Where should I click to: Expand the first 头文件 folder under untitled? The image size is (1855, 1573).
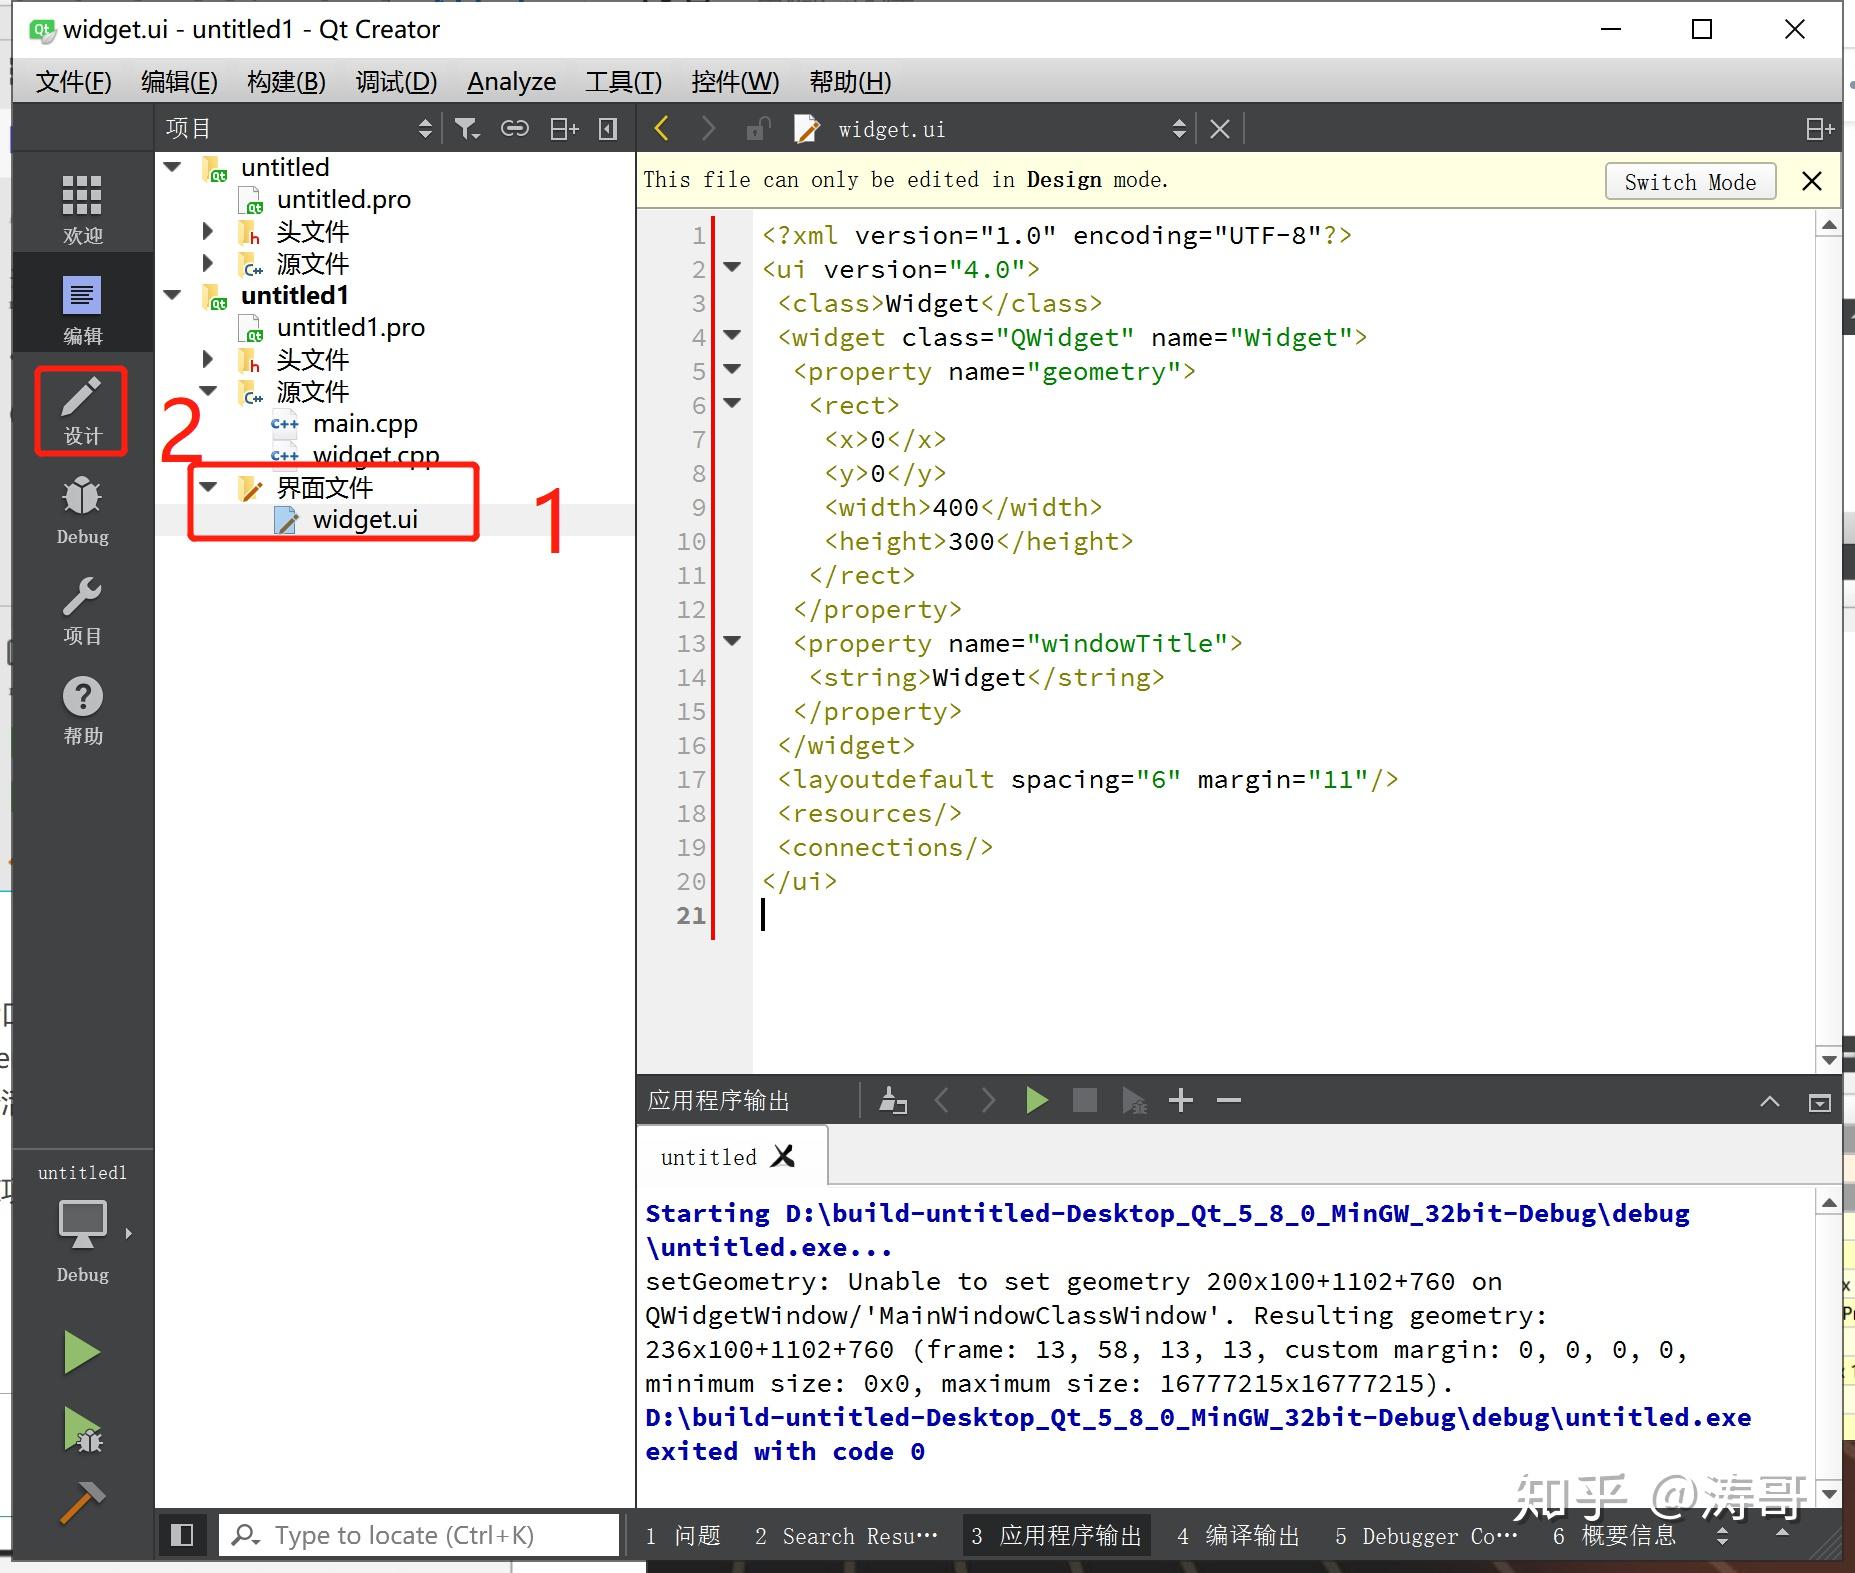point(208,231)
